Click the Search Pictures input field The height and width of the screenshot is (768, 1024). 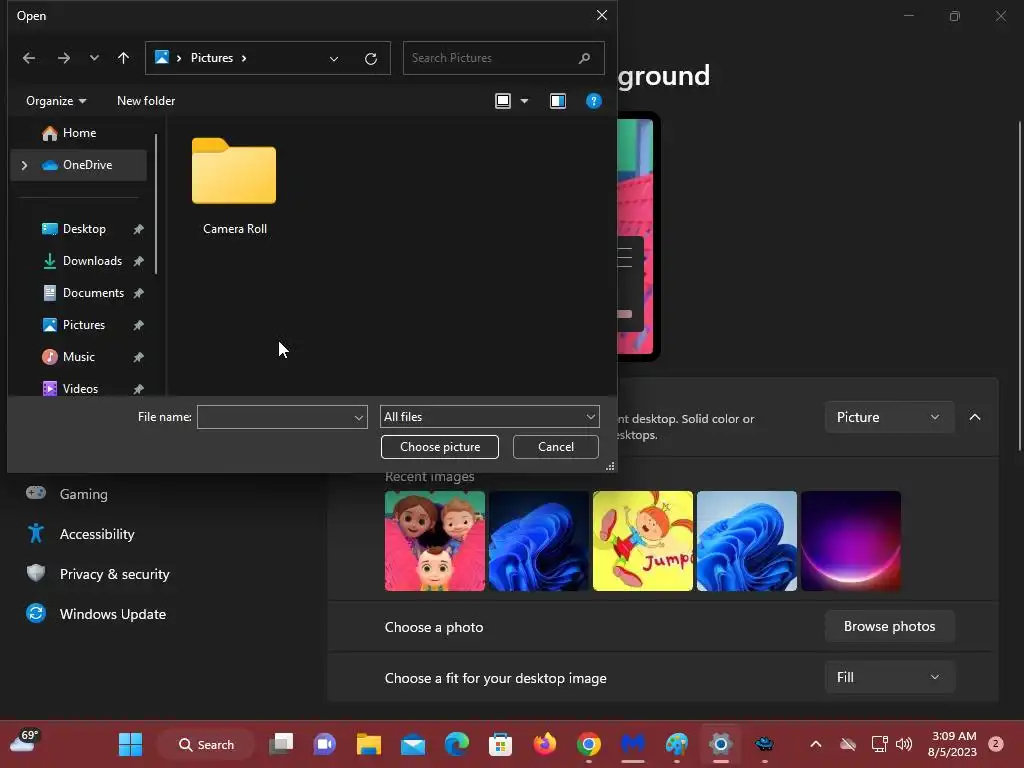[x=504, y=58]
